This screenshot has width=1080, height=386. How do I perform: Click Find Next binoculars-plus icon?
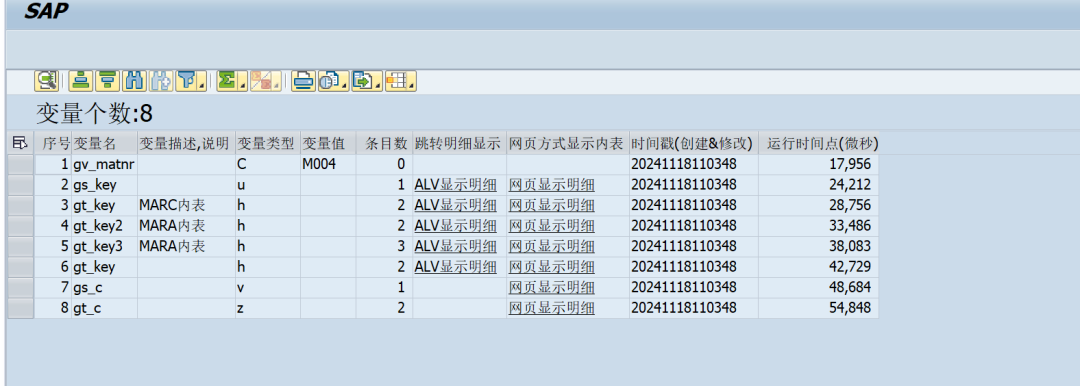tap(161, 81)
